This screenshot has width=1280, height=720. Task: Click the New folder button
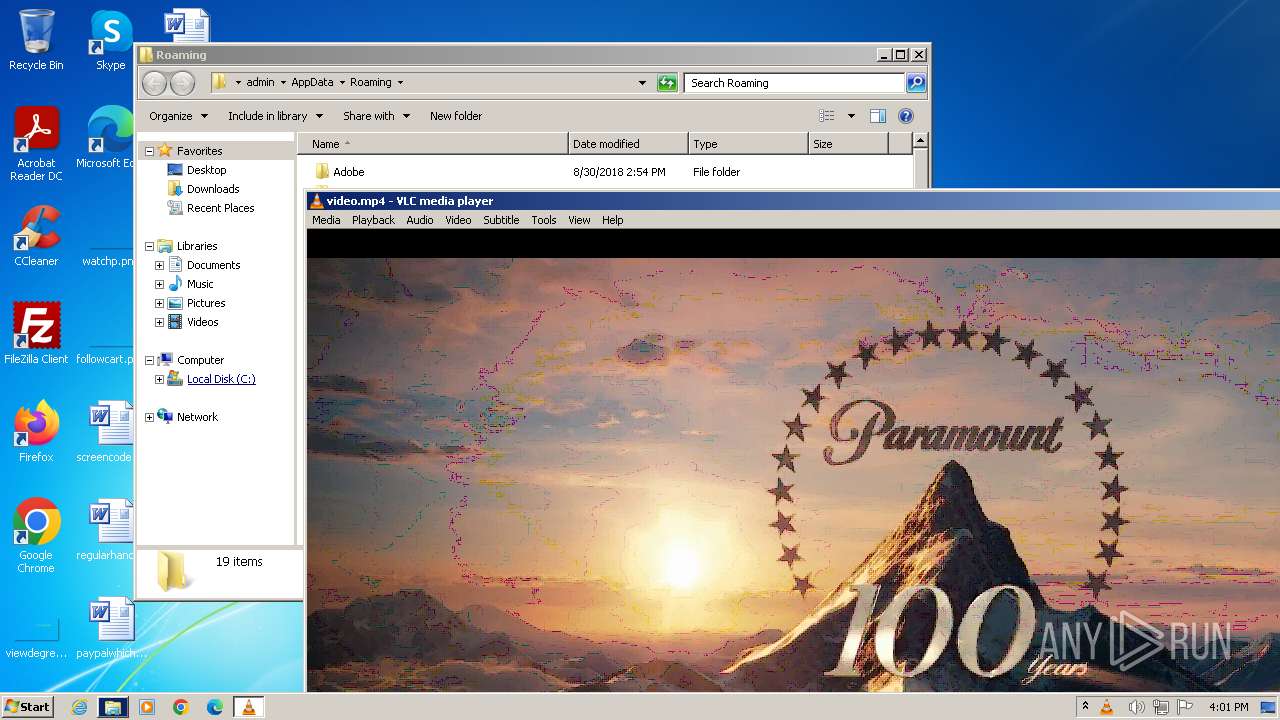456,116
